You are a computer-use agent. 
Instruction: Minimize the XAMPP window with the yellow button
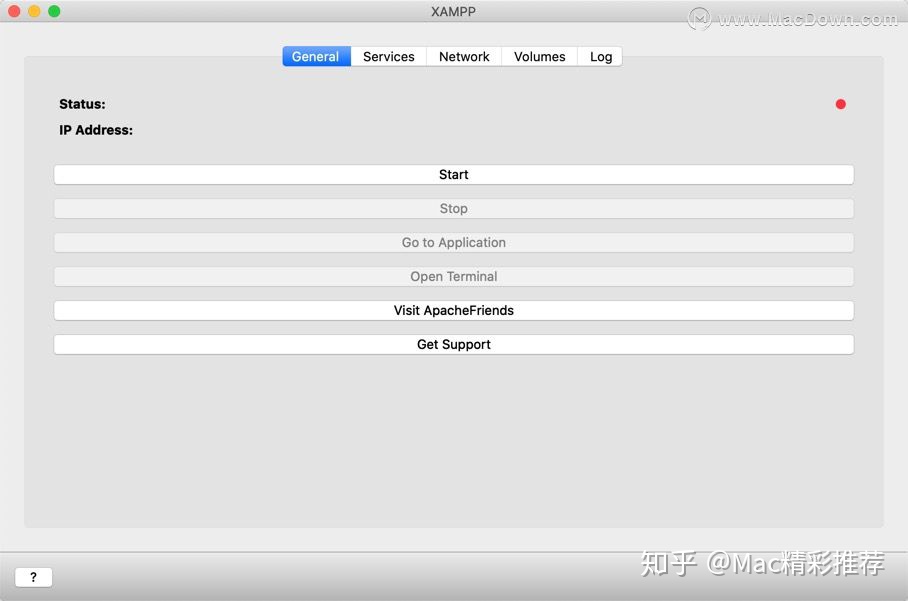(34, 11)
